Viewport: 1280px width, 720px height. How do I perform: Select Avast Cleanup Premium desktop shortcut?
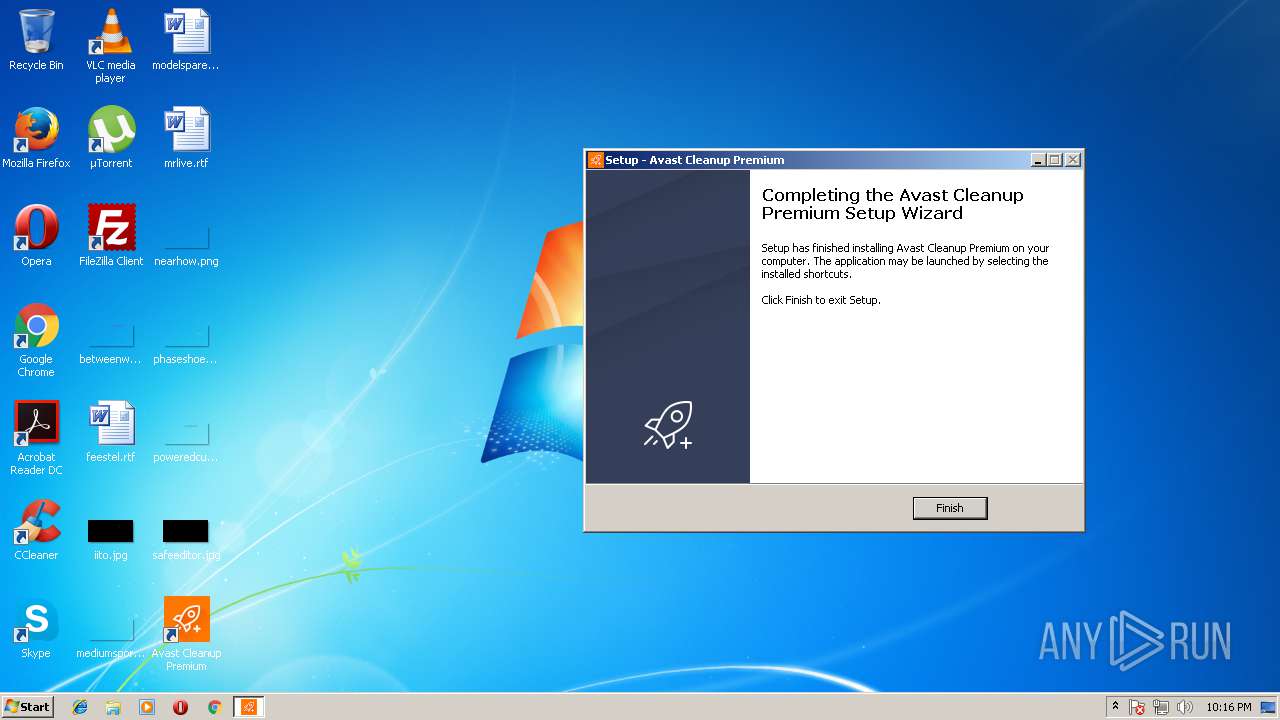(x=186, y=635)
